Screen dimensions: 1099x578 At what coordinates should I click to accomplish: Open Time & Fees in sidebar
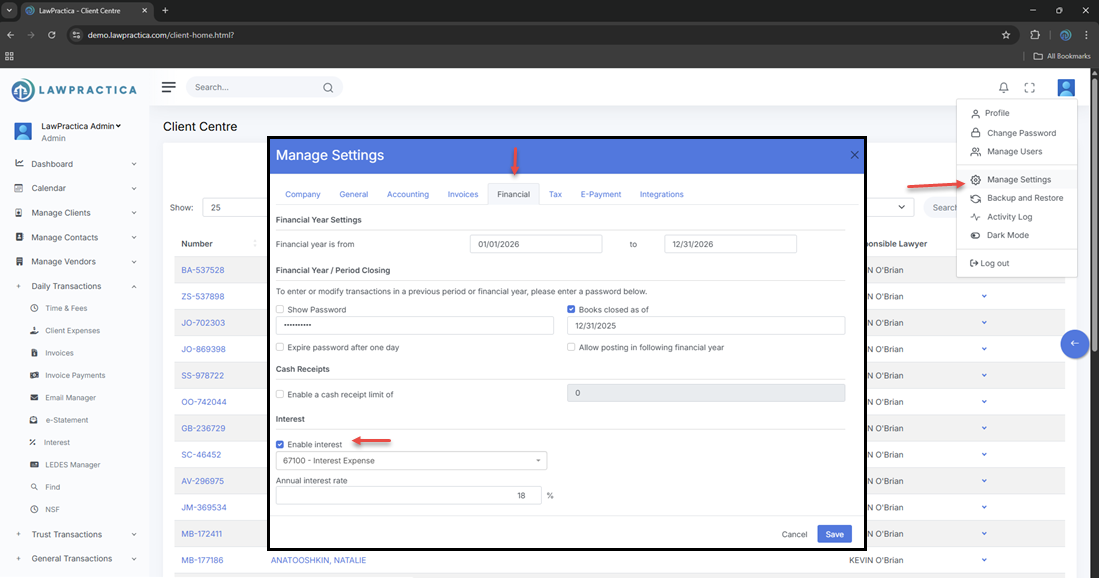(66, 309)
